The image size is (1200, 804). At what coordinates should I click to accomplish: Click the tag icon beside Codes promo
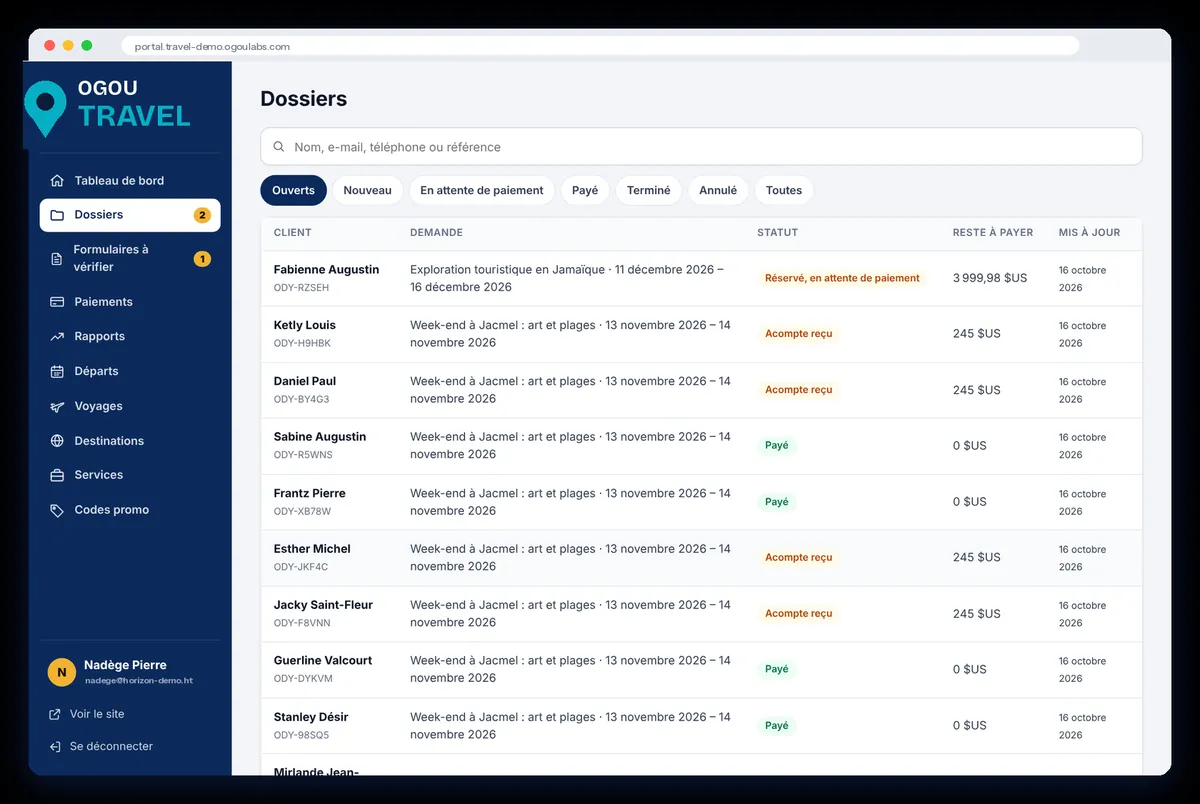pos(57,510)
